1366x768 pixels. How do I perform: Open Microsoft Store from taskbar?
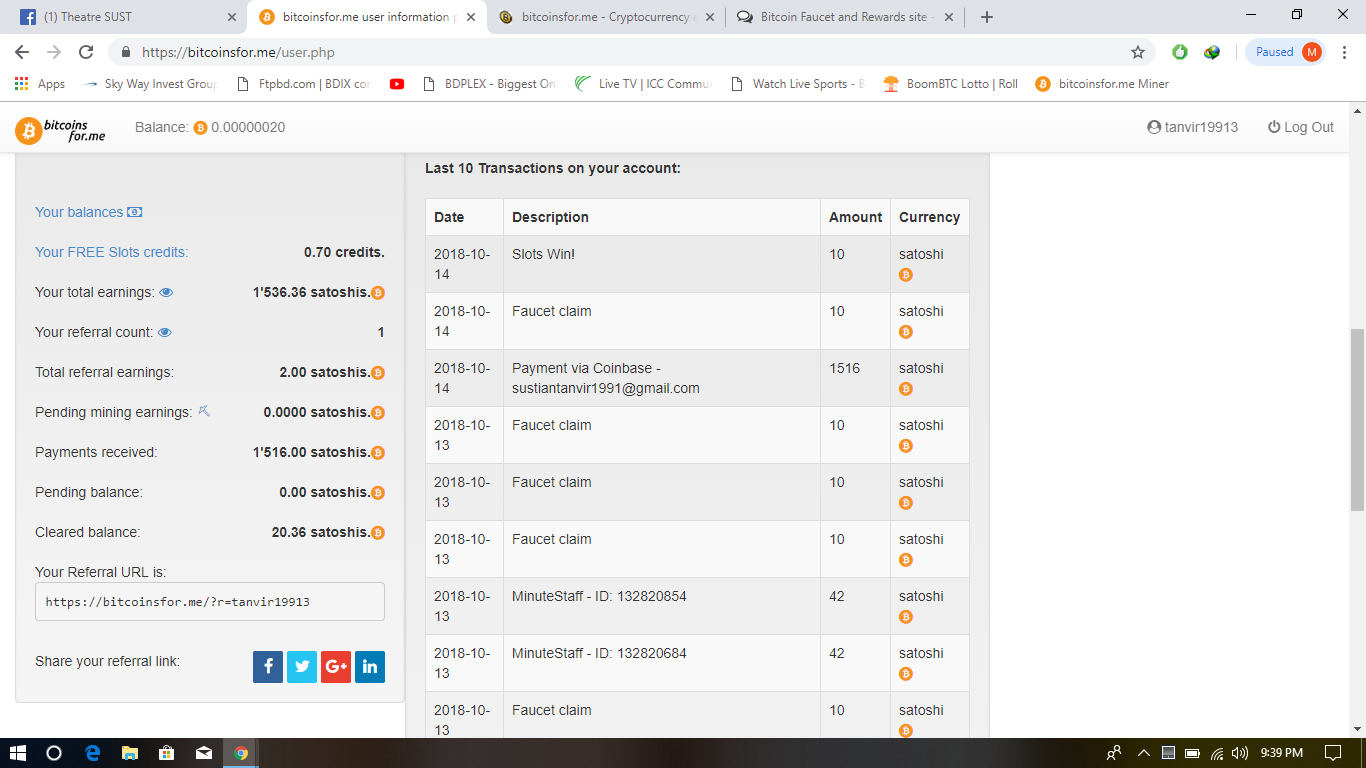click(167, 753)
